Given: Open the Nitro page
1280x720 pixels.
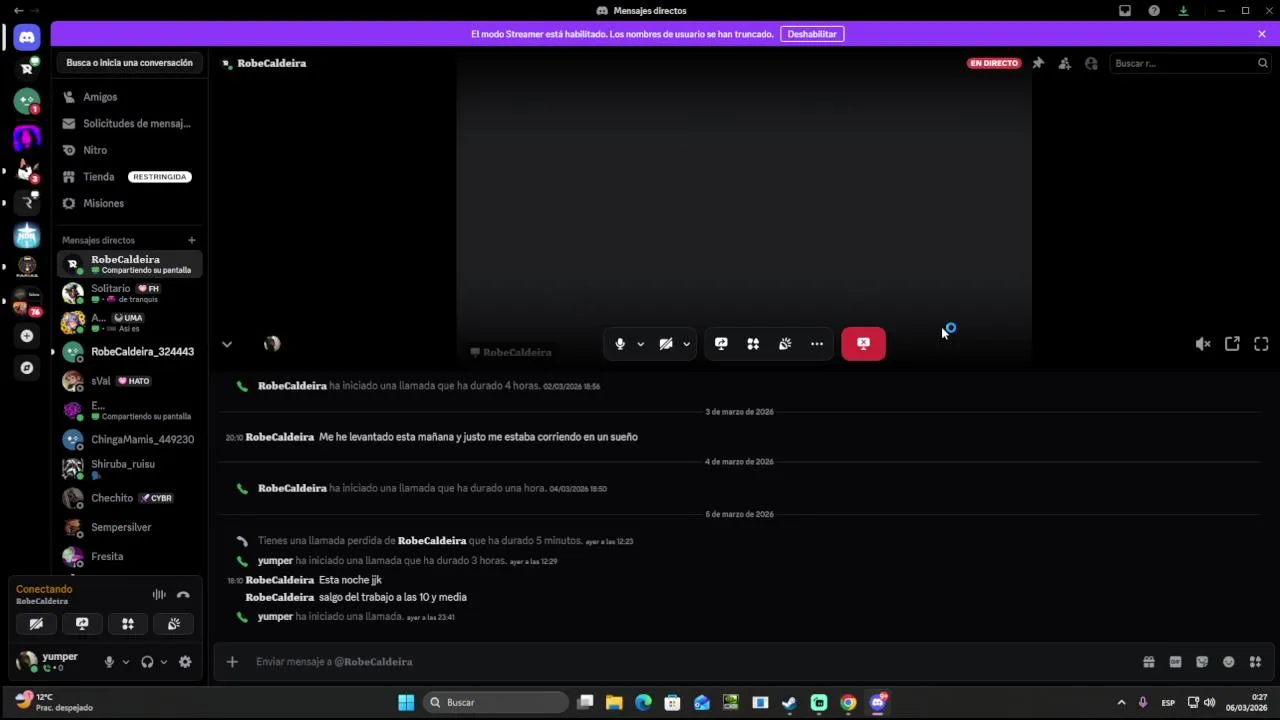Looking at the screenshot, I should pyautogui.click(x=130, y=150).
